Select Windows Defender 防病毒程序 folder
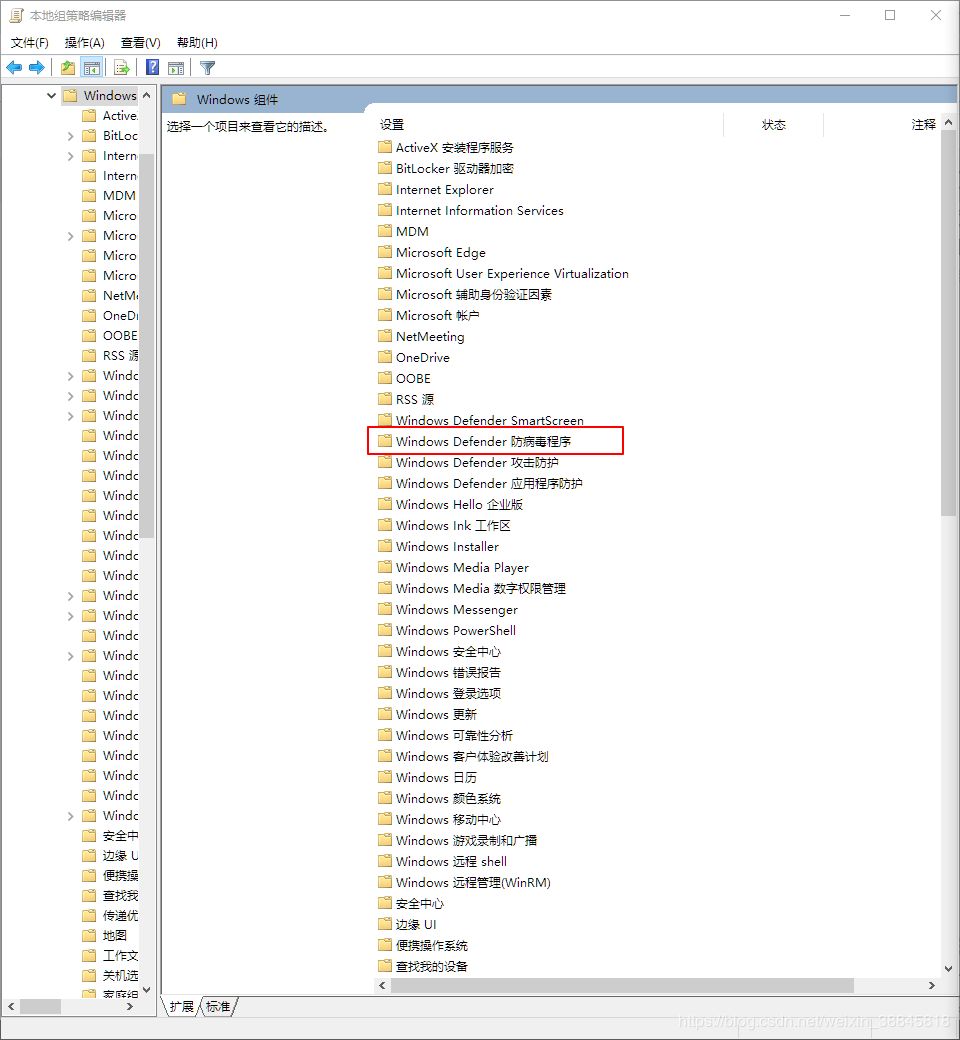This screenshot has width=960, height=1040. (x=475, y=442)
